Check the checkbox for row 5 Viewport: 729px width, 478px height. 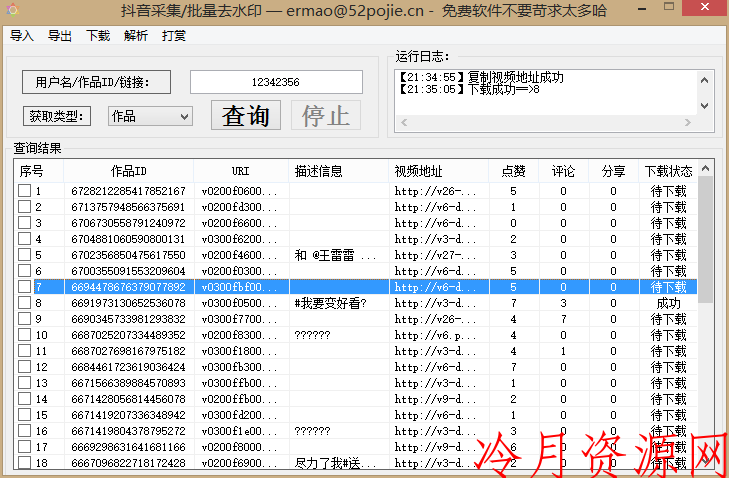tap(24, 254)
